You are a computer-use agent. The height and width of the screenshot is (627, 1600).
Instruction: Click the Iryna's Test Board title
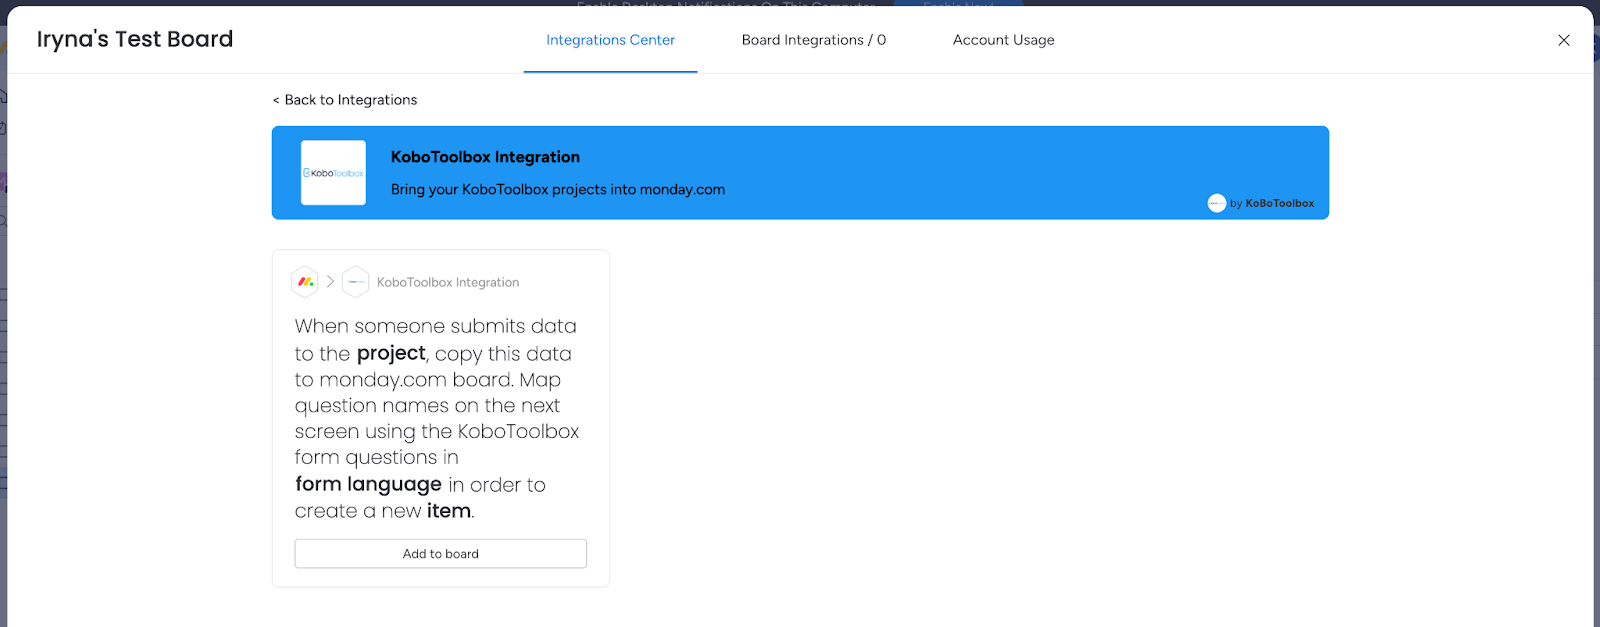point(135,39)
